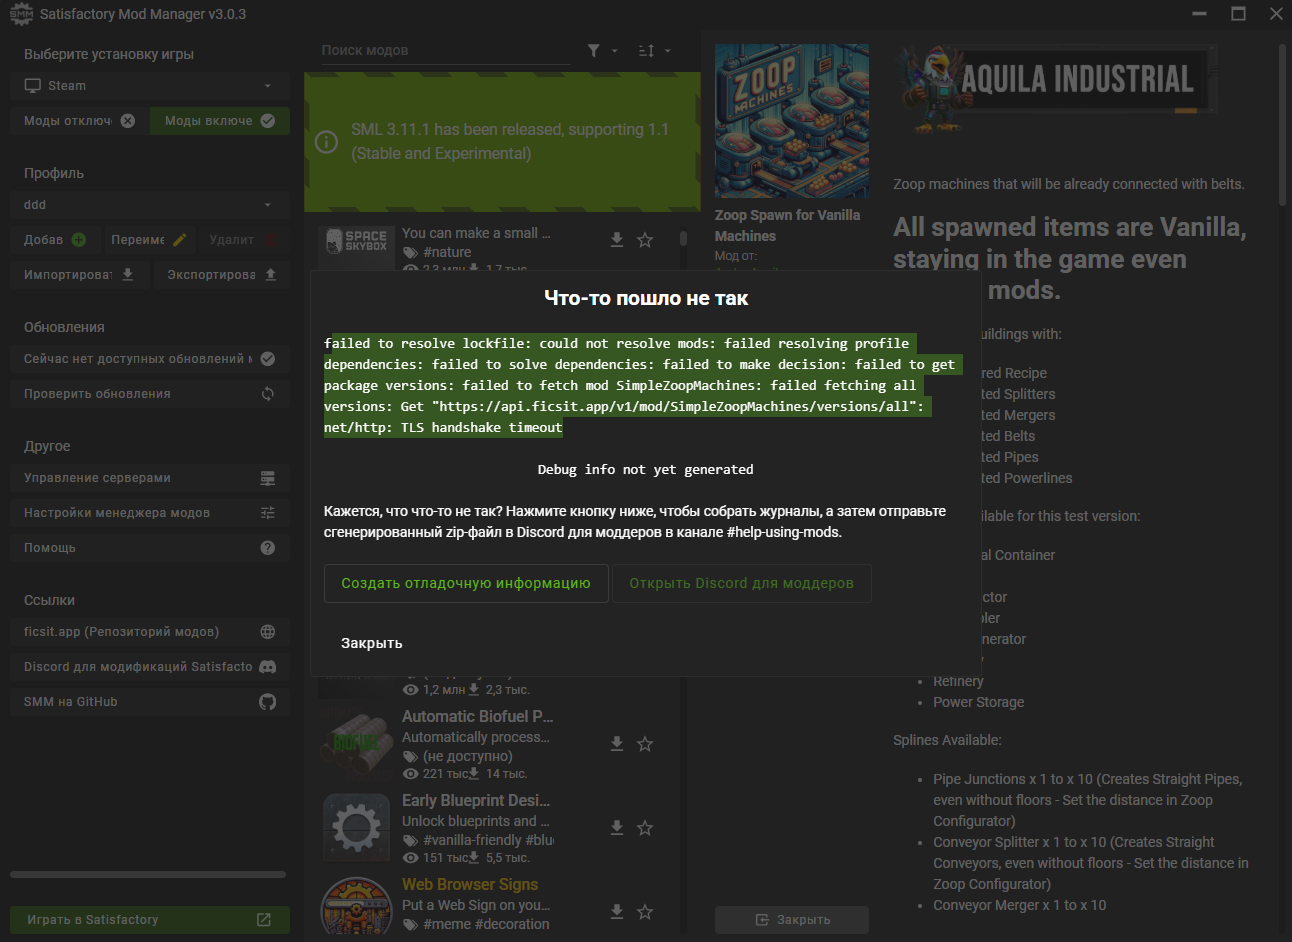Open the Помощь help entry
1292x942 pixels.
pos(150,548)
